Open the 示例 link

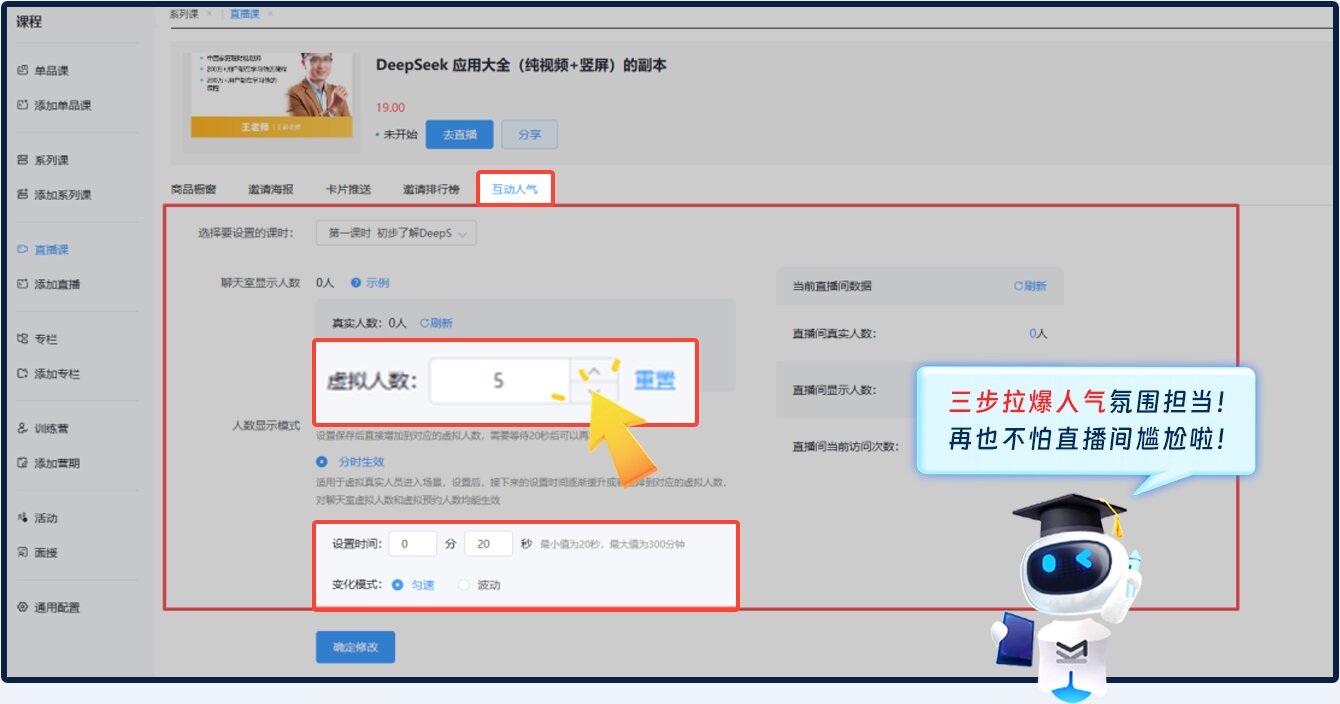(378, 283)
